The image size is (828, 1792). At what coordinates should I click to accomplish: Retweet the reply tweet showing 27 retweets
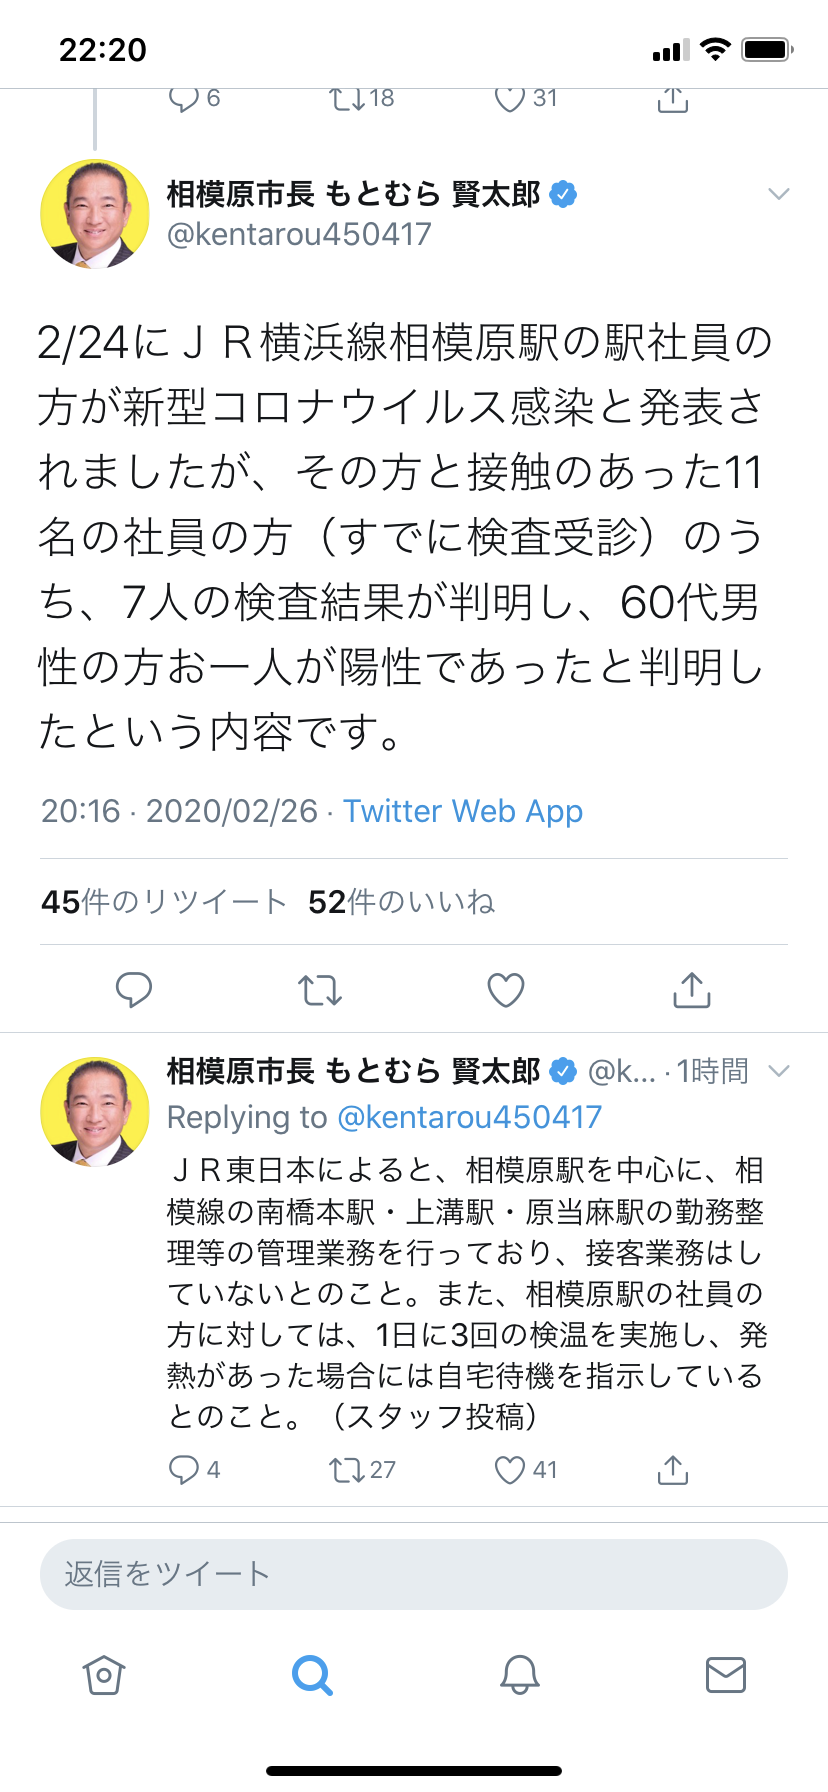point(348,1469)
